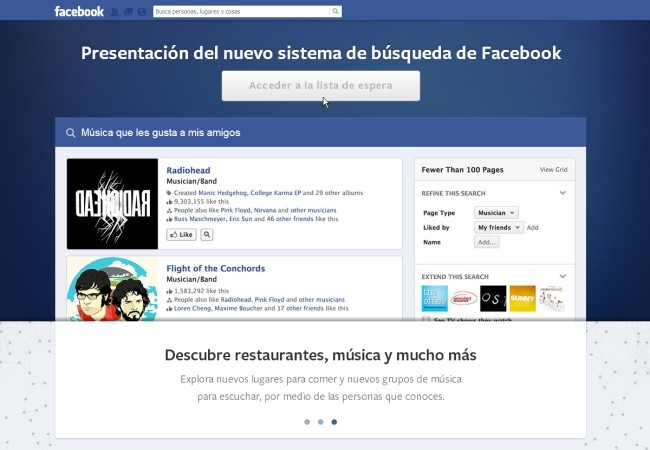Open '46 other friends' link
The image size is (650, 450).
pyautogui.click(x=290, y=219)
